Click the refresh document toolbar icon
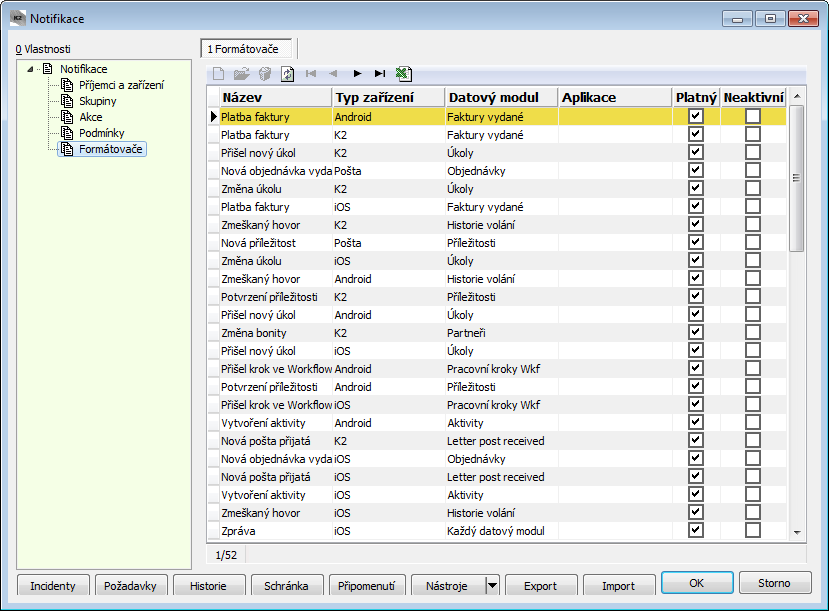Screen dimensions: 829x611 tap(287, 73)
